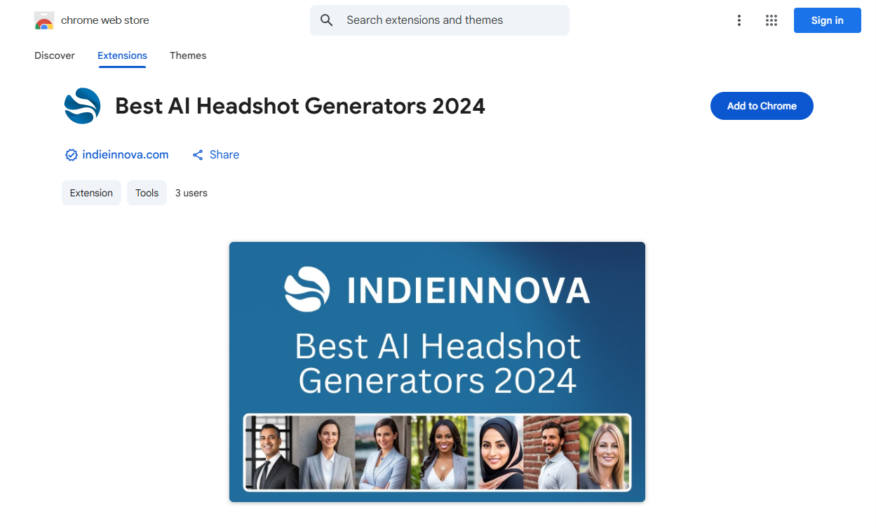
Task: Open the indieinnova.com publisher link
Action: pyautogui.click(x=125, y=155)
